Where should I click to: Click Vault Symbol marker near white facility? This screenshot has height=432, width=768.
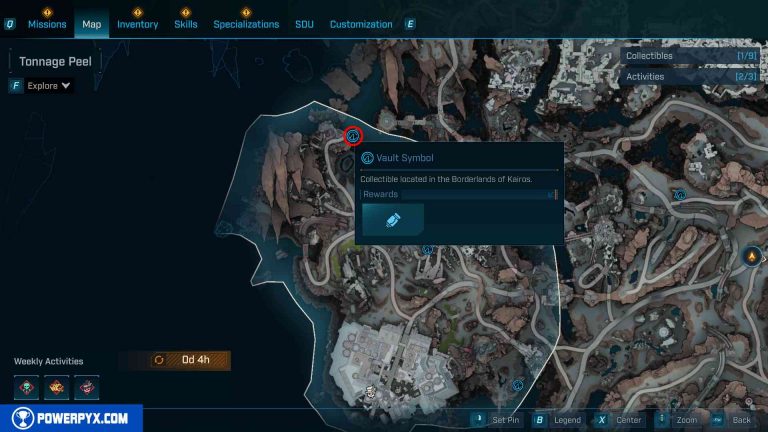pyautogui.click(x=518, y=385)
